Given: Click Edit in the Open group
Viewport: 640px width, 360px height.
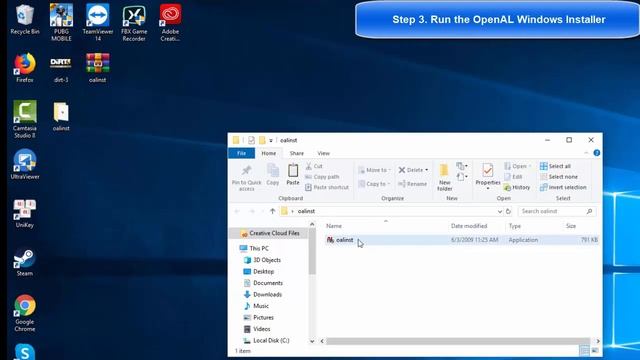Looking at the screenshot, I should tap(513, 177).
